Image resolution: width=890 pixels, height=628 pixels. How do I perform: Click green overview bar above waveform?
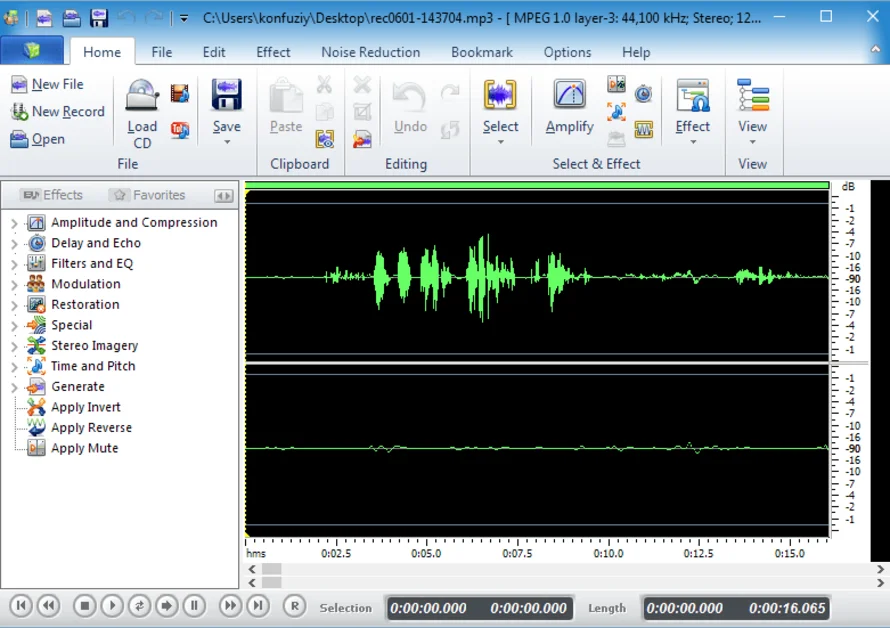(x=537, y=185)
